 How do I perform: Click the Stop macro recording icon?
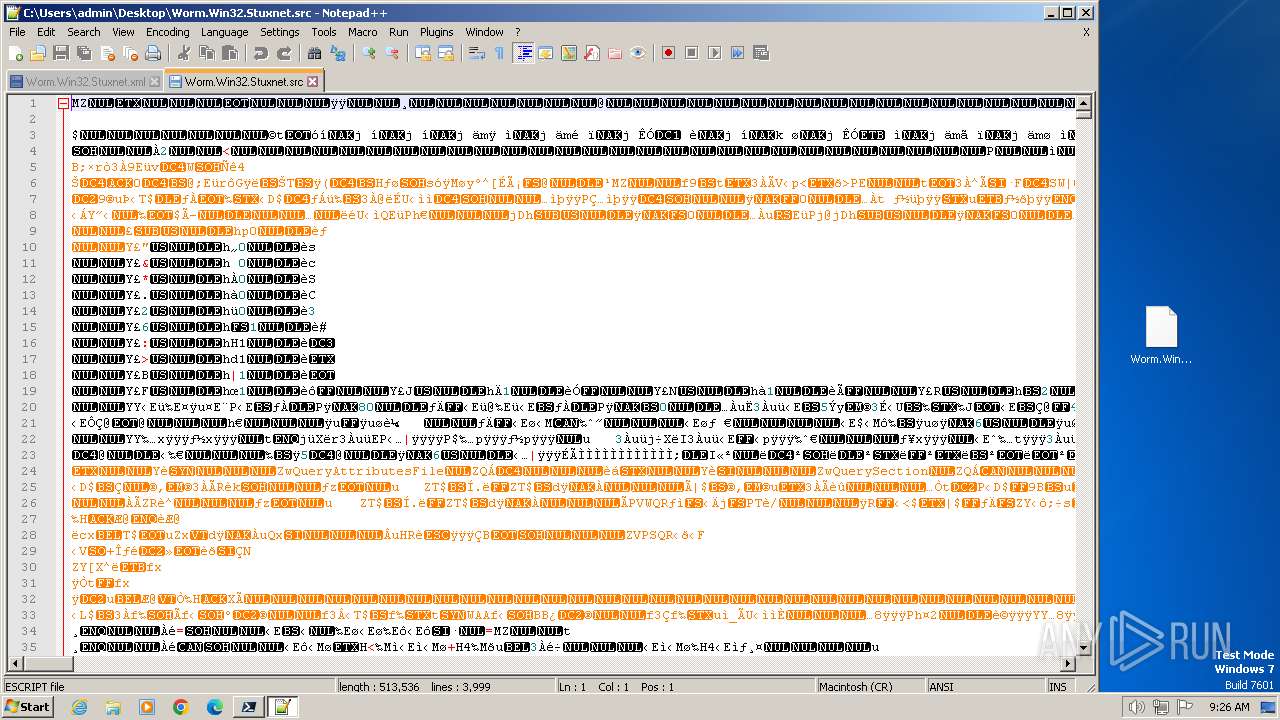pyautogui.click(x=692, y=53)
